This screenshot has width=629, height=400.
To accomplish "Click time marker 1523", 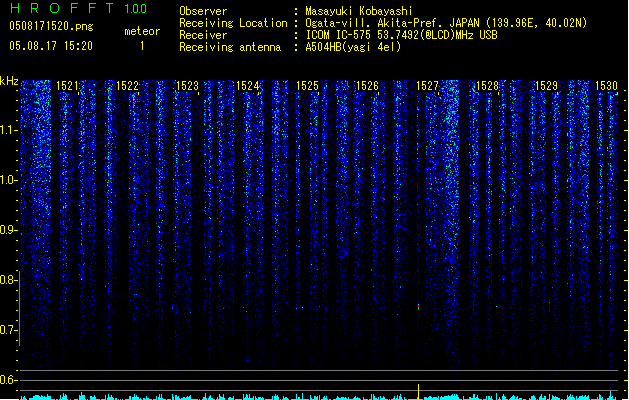I will pyautogui.click(x=187, y=86).
